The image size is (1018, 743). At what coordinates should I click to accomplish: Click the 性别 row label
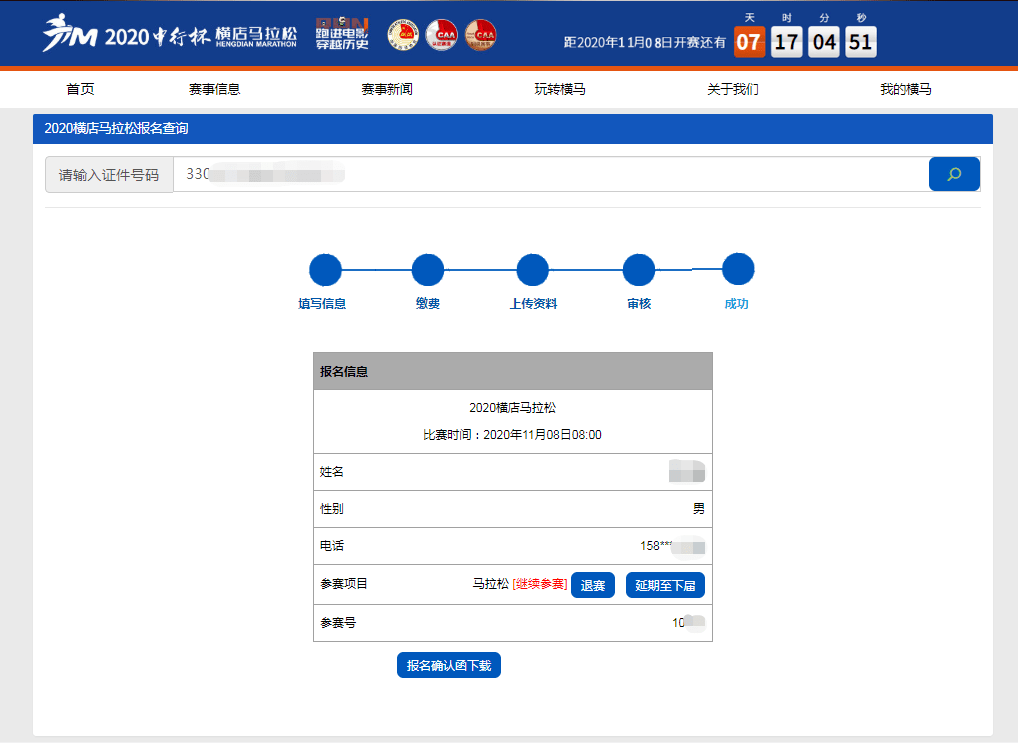pos(332,509)
